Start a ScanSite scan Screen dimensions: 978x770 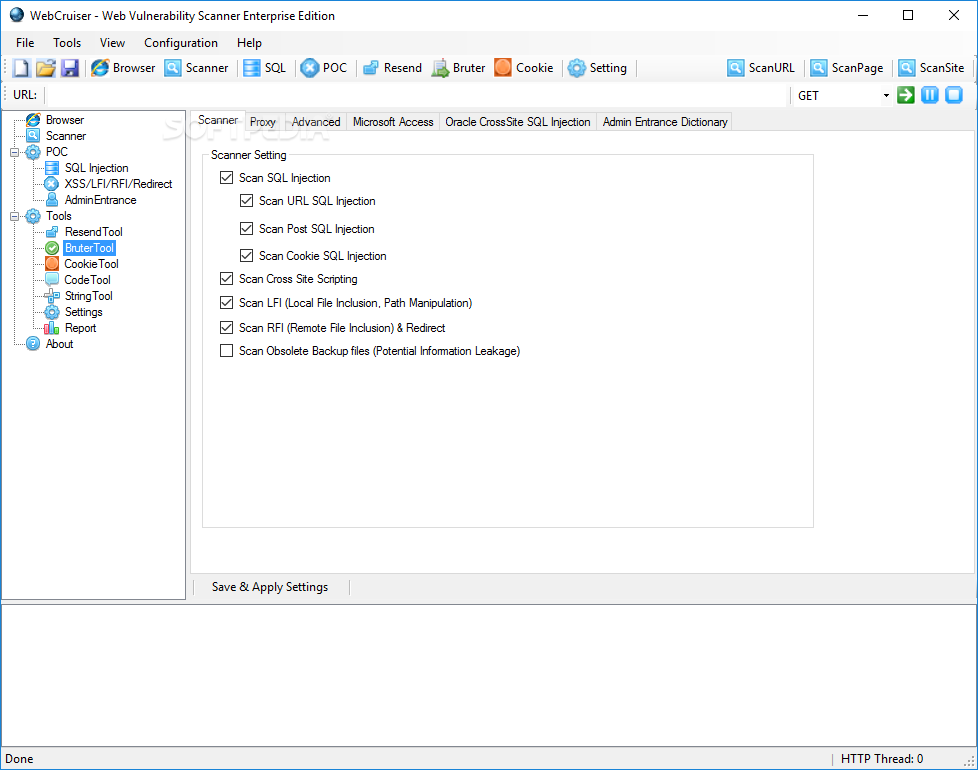(x=932, y=68)
